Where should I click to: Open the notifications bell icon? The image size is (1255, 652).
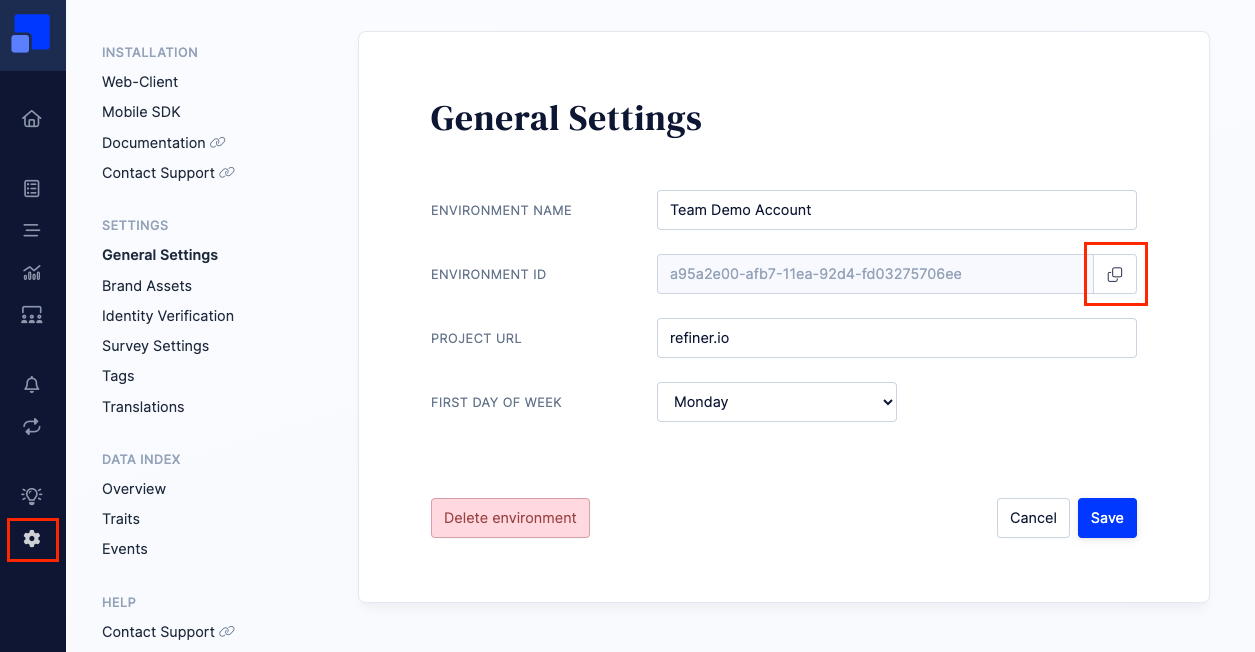(32, 384)
